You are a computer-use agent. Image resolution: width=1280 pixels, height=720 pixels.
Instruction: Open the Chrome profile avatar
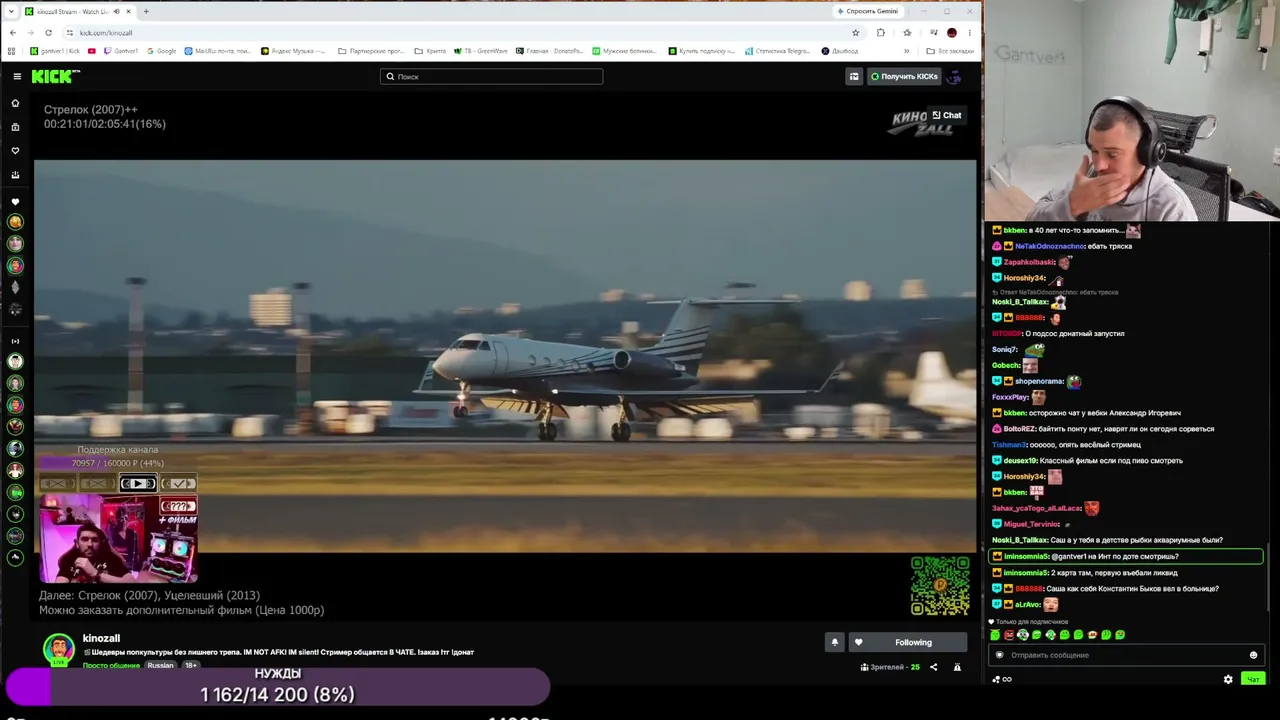pyautogui.click(x=951, y=32)
